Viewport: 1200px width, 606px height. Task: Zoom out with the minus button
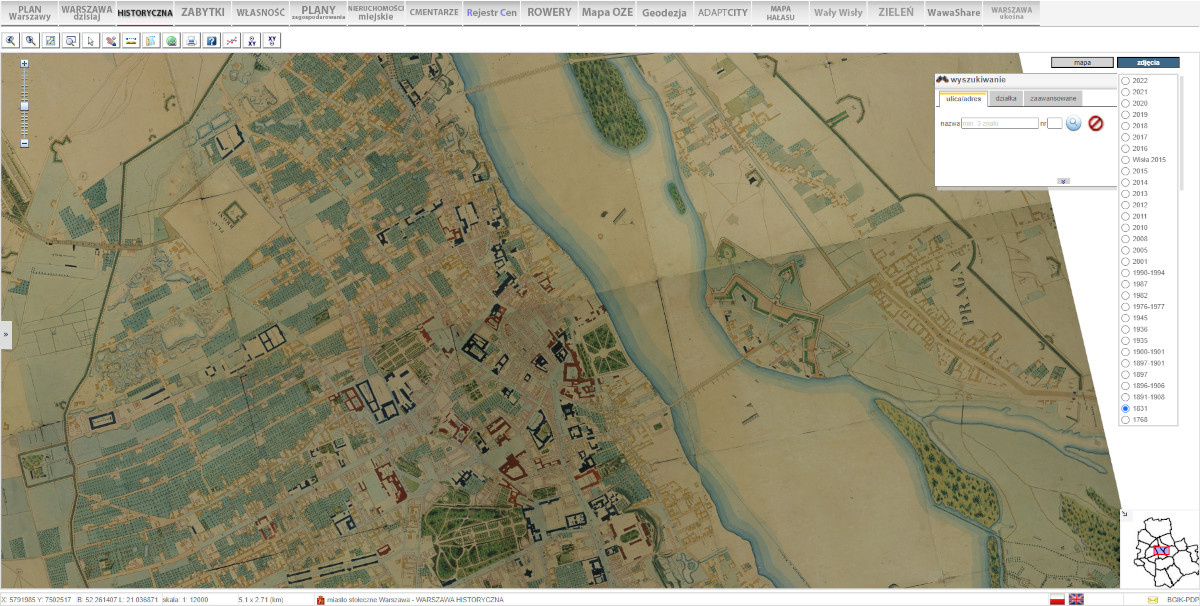[x=24, y=143]
